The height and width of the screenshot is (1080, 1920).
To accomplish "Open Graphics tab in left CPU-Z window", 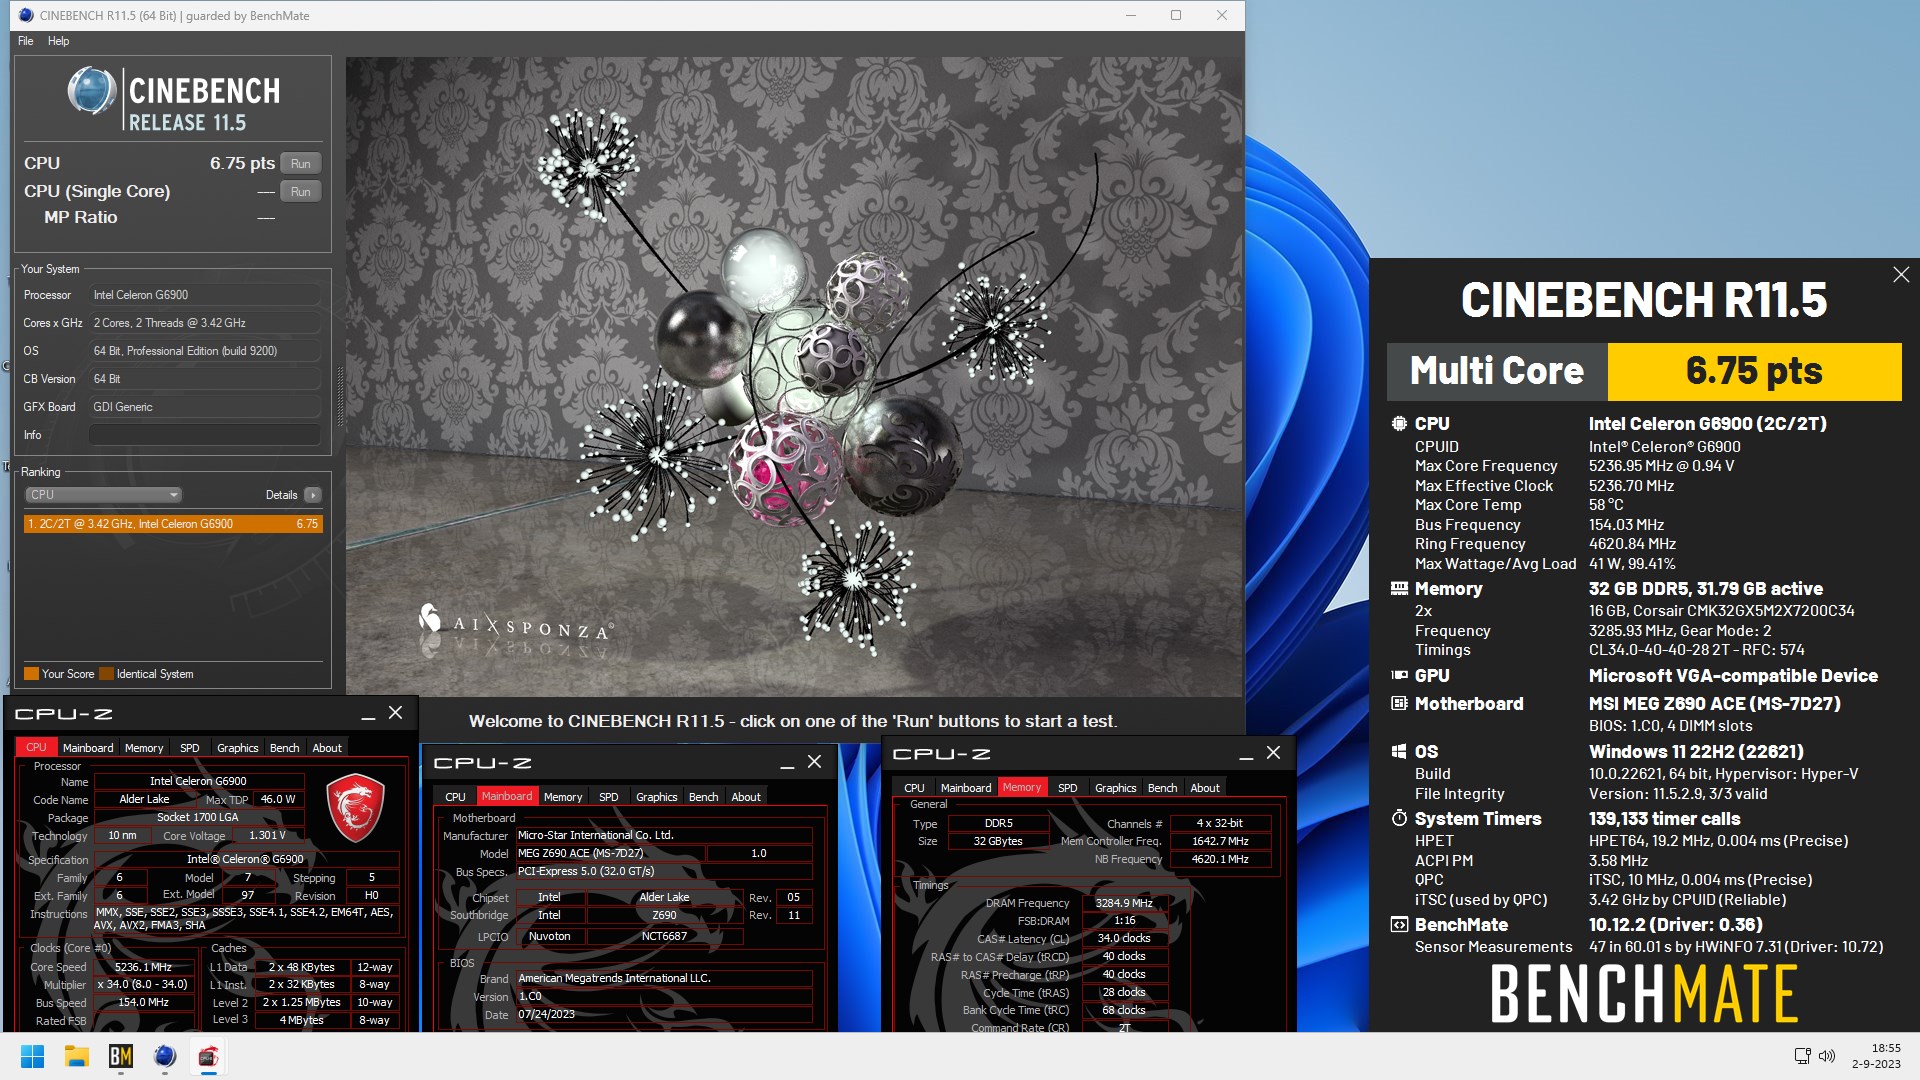I will (238, 748).
